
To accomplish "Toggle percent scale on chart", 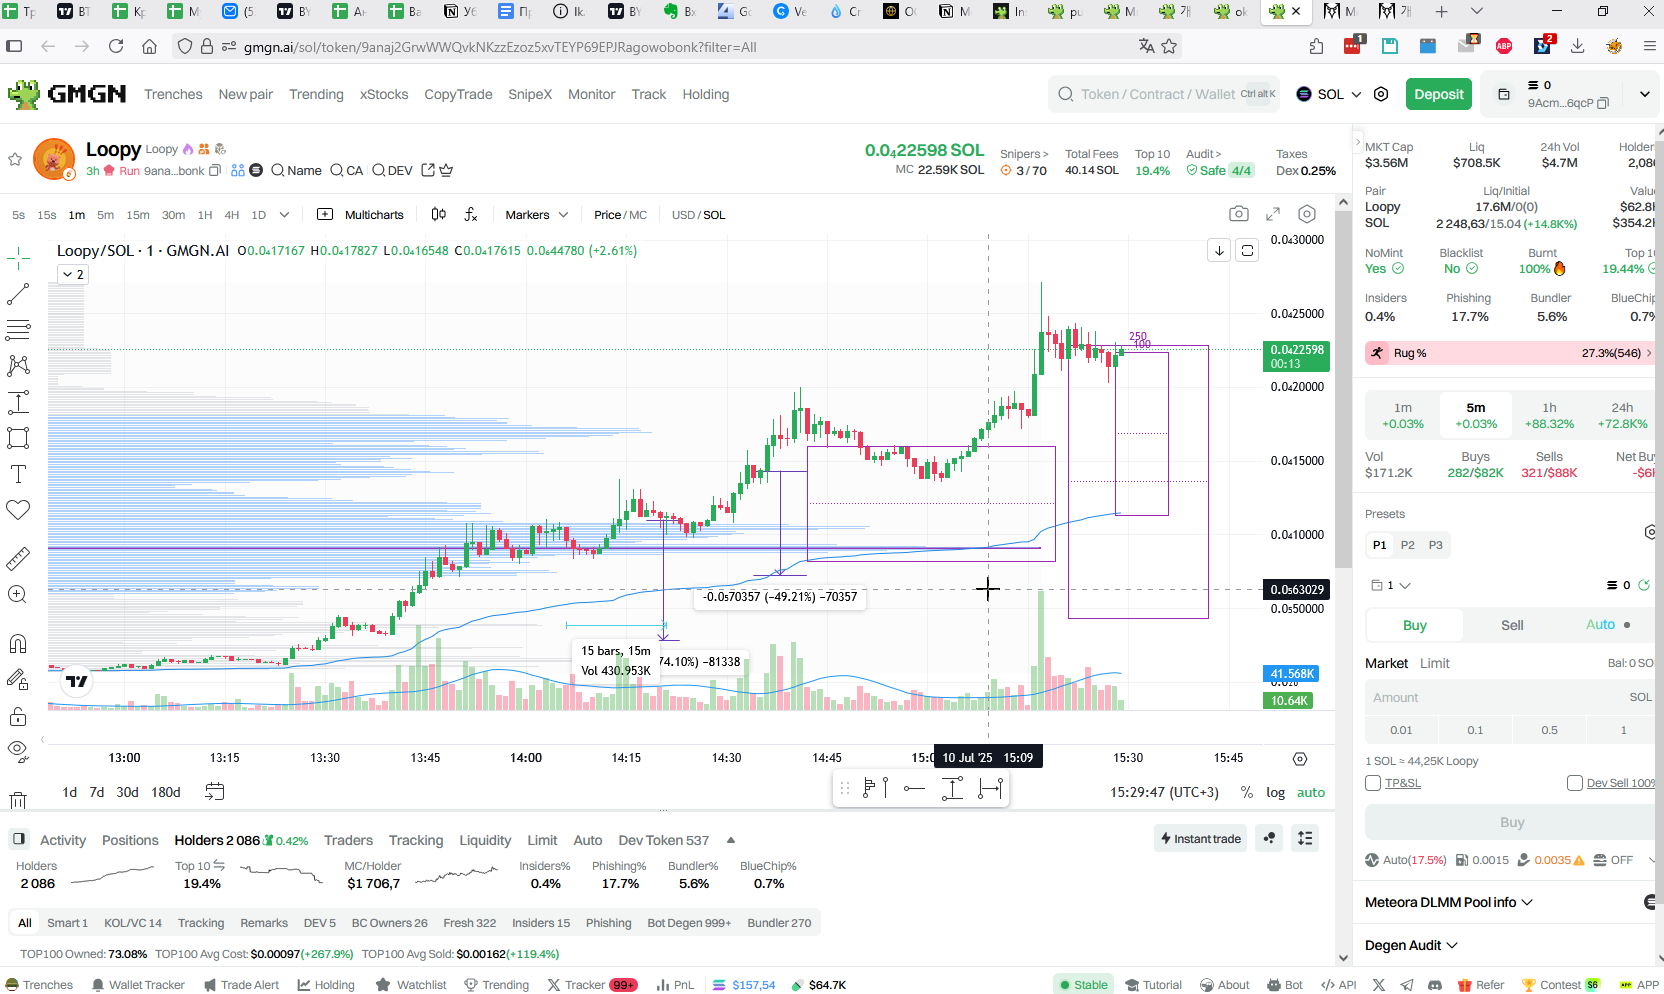I will (x=1246, y=792).
